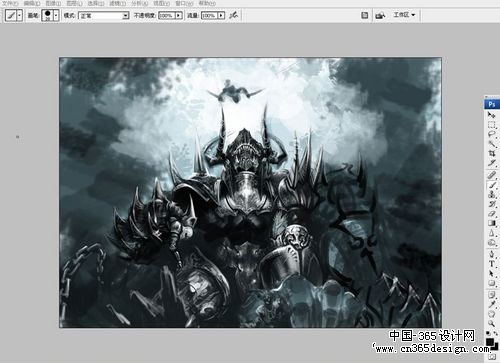Open Adobe Bridge from options bar
Screen dimensions: 500x363
point(380,15)
